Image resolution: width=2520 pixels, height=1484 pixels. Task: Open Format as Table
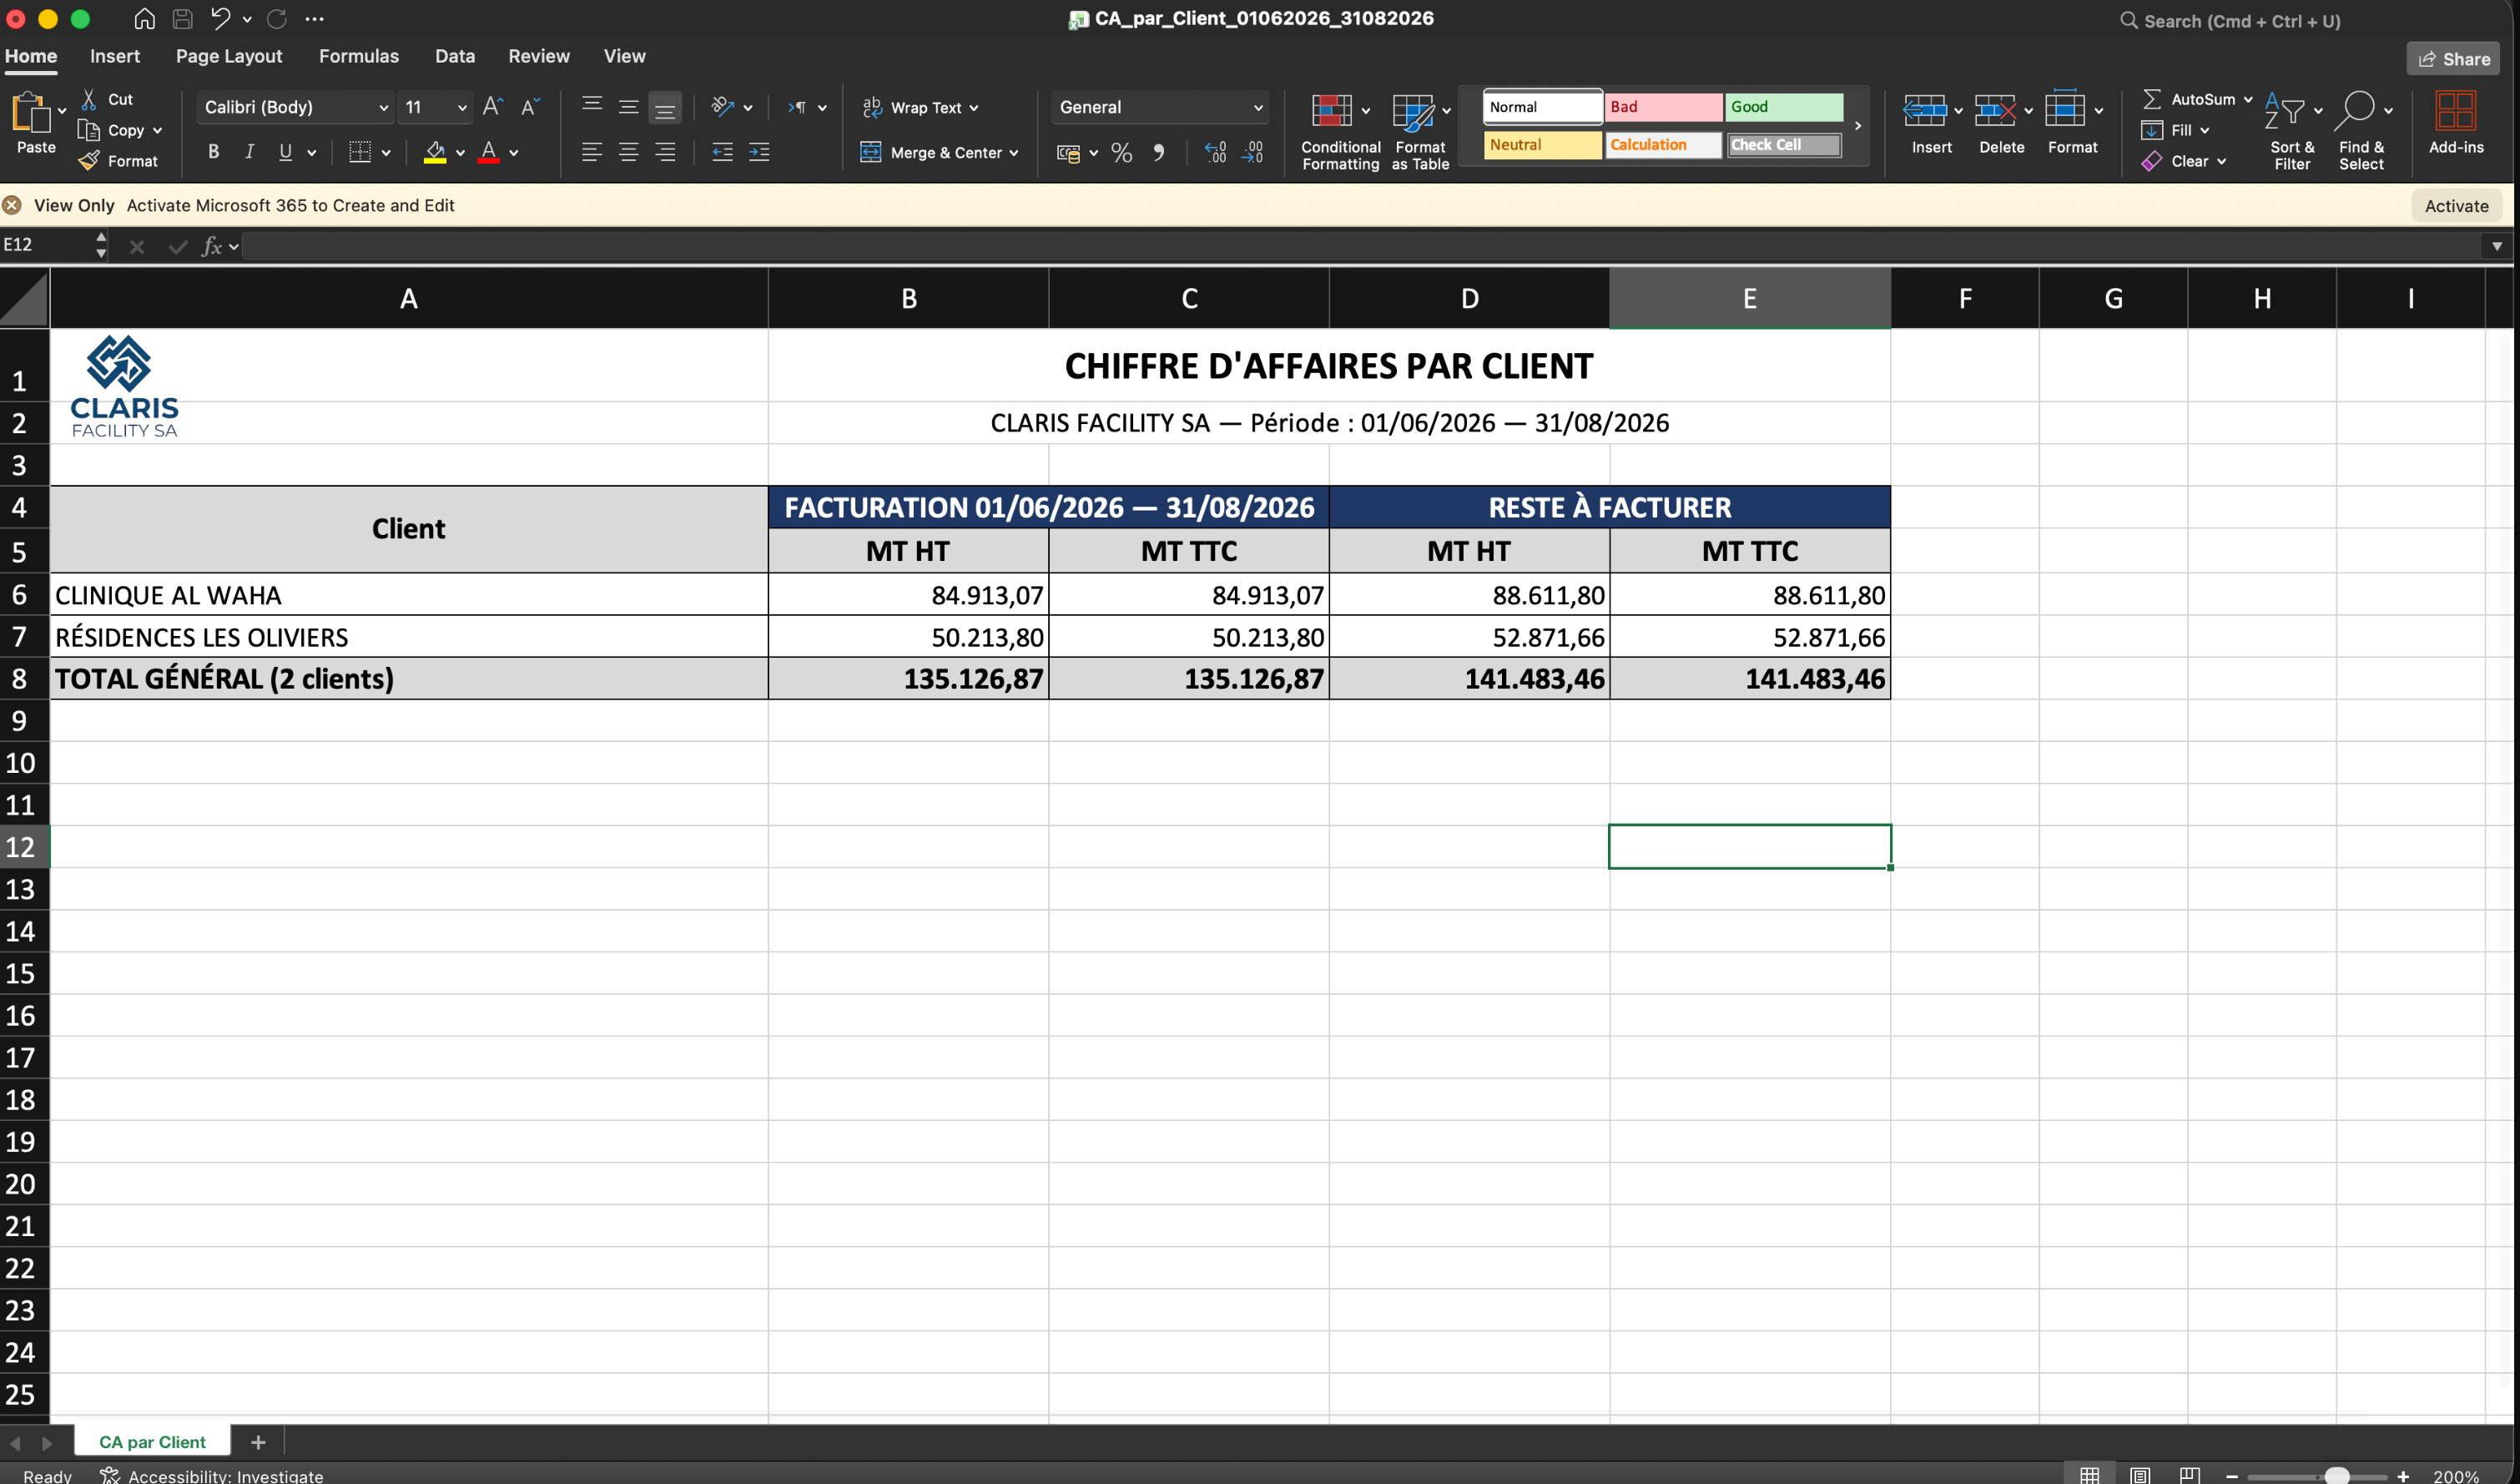pyautogui.click(x=1420, y=131)
